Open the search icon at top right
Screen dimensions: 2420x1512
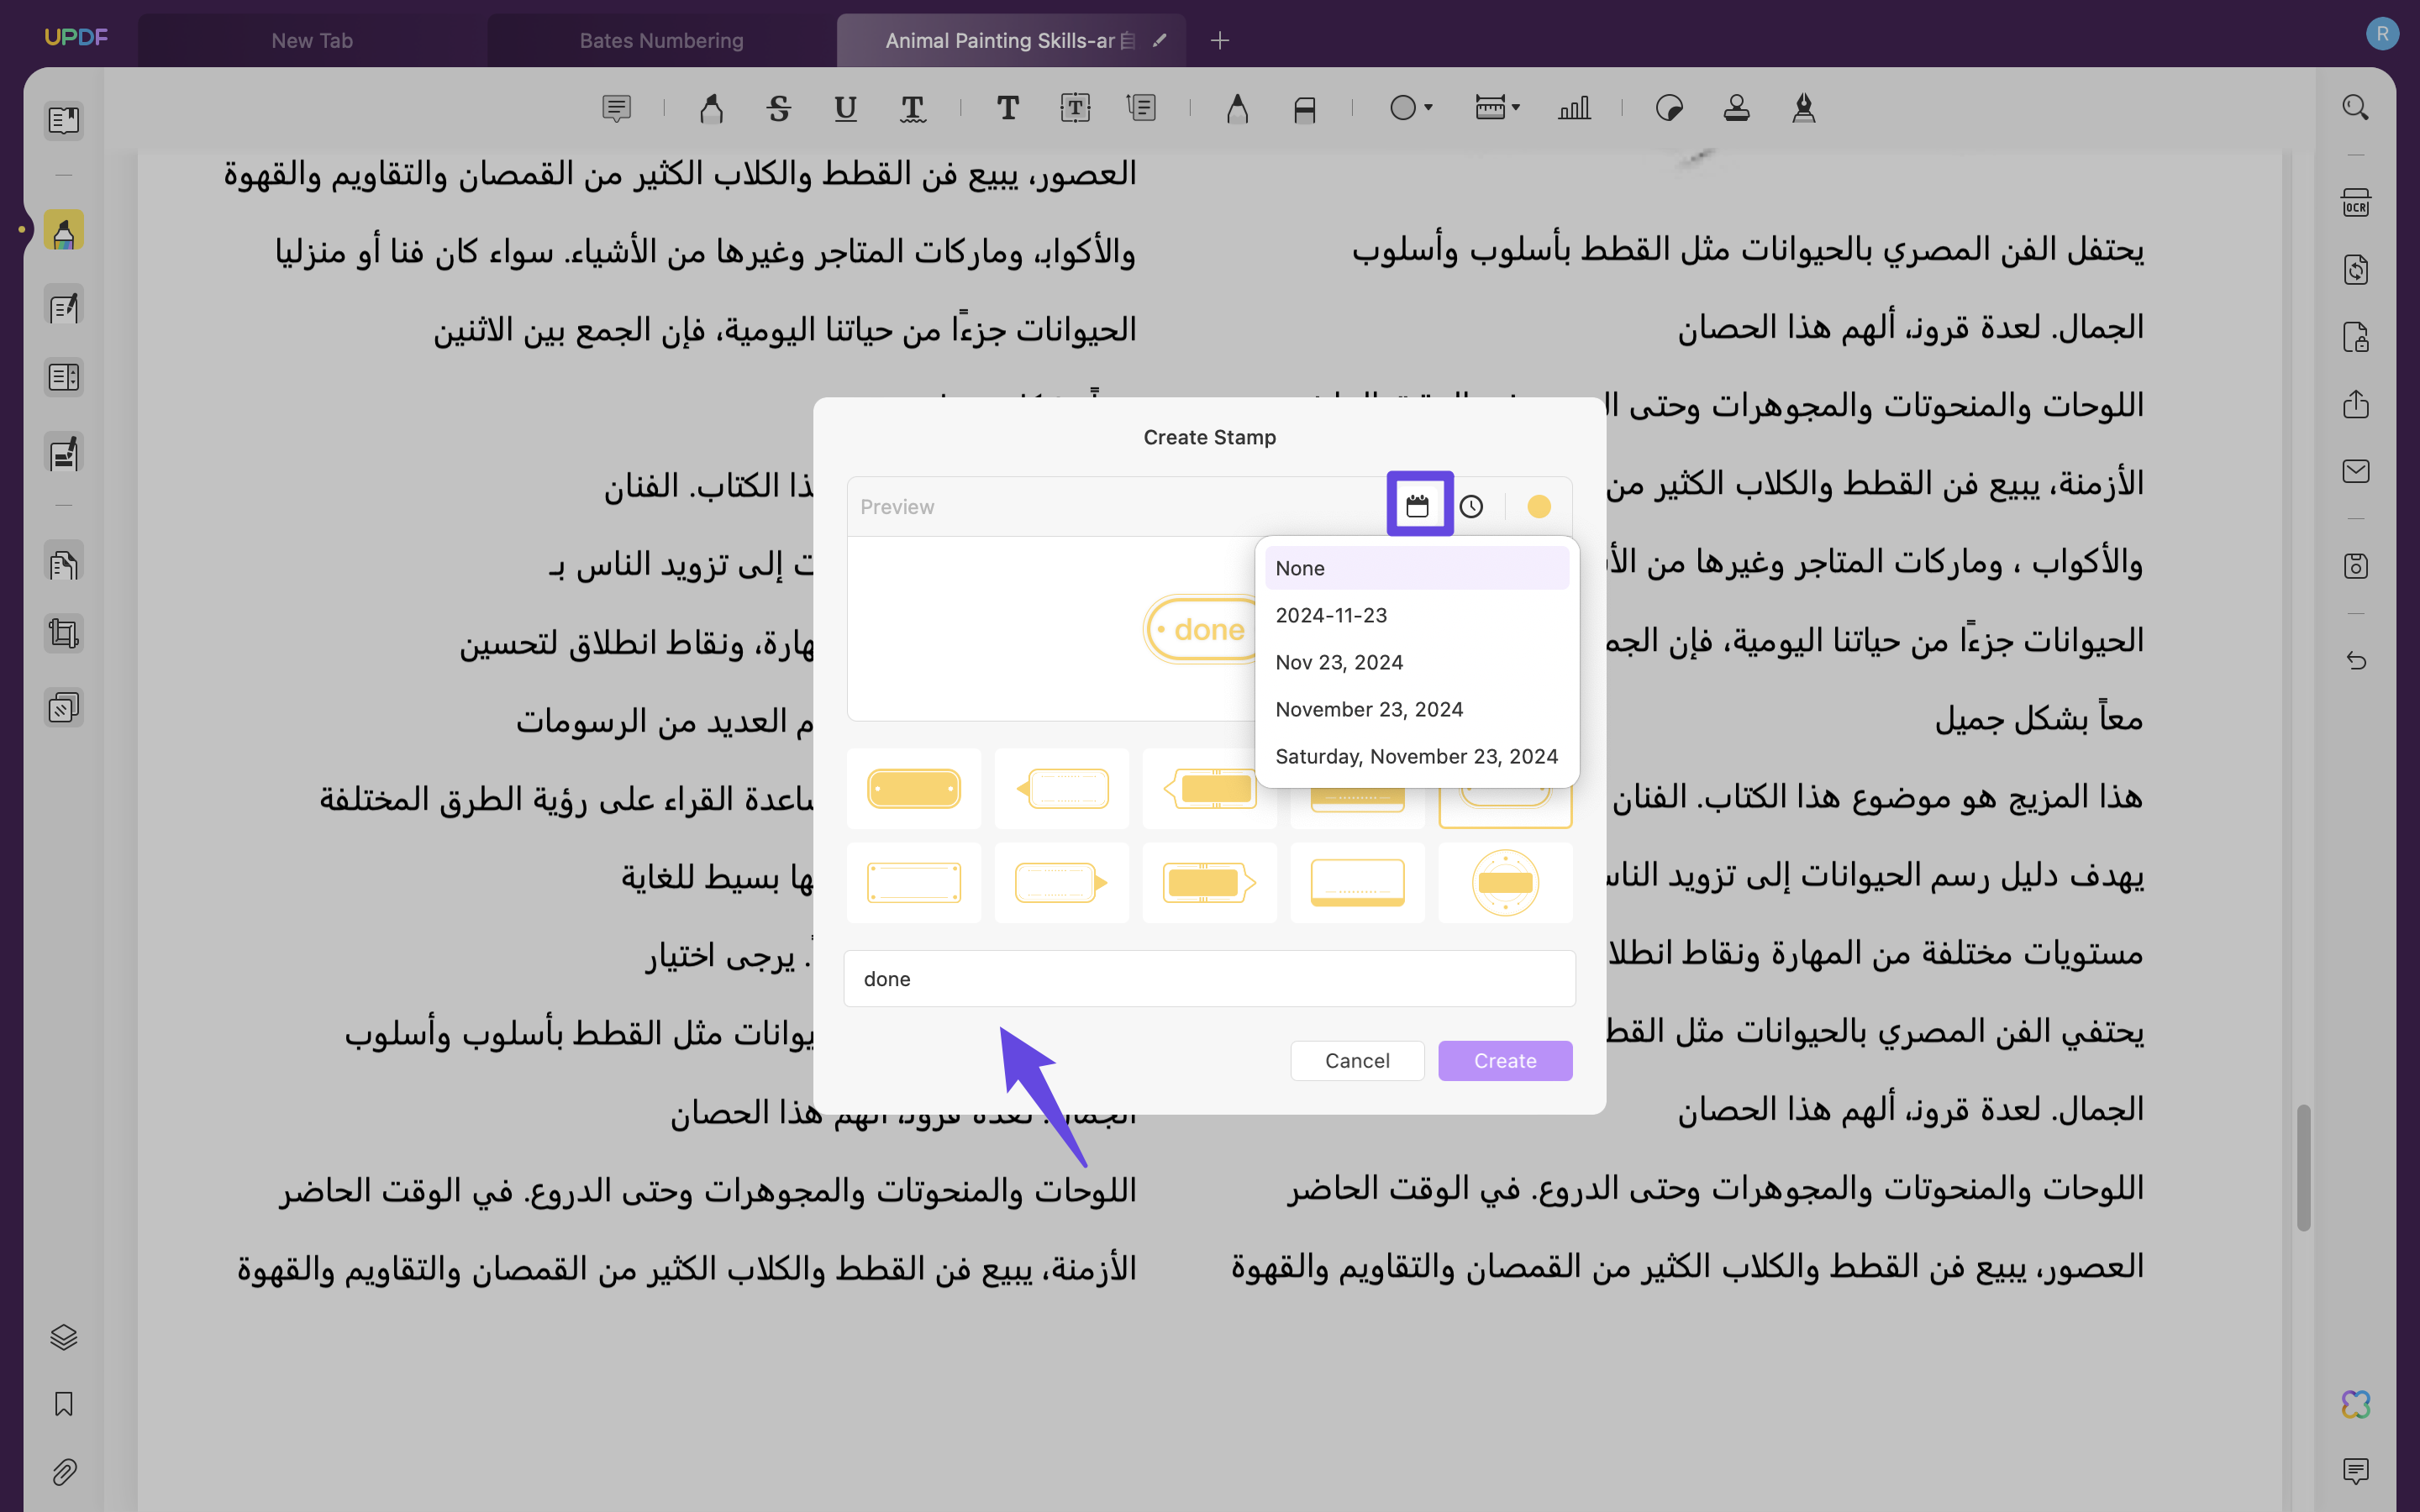(2355, 108)
